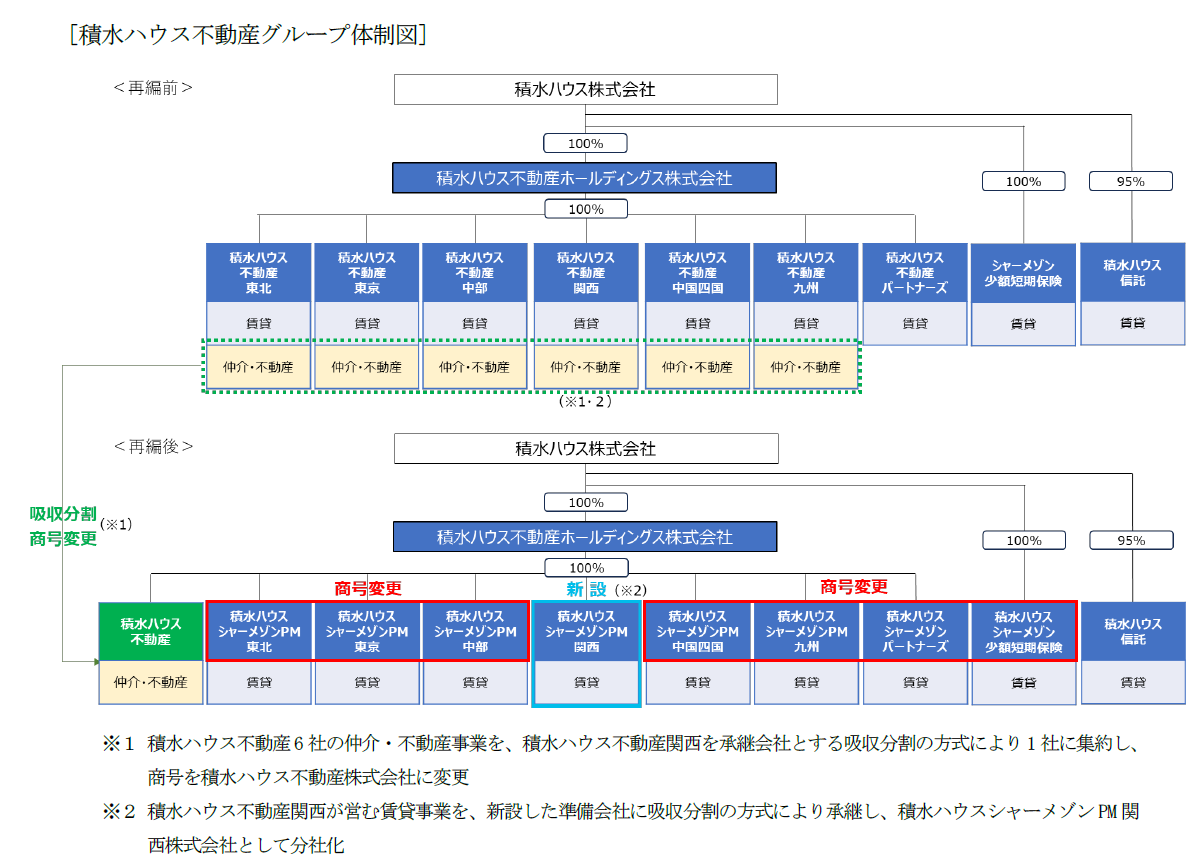This screenshot has height=866, width=1197.
Task: Click 積水ハウス不動産 九州 company box
Action: pos(805,273)
